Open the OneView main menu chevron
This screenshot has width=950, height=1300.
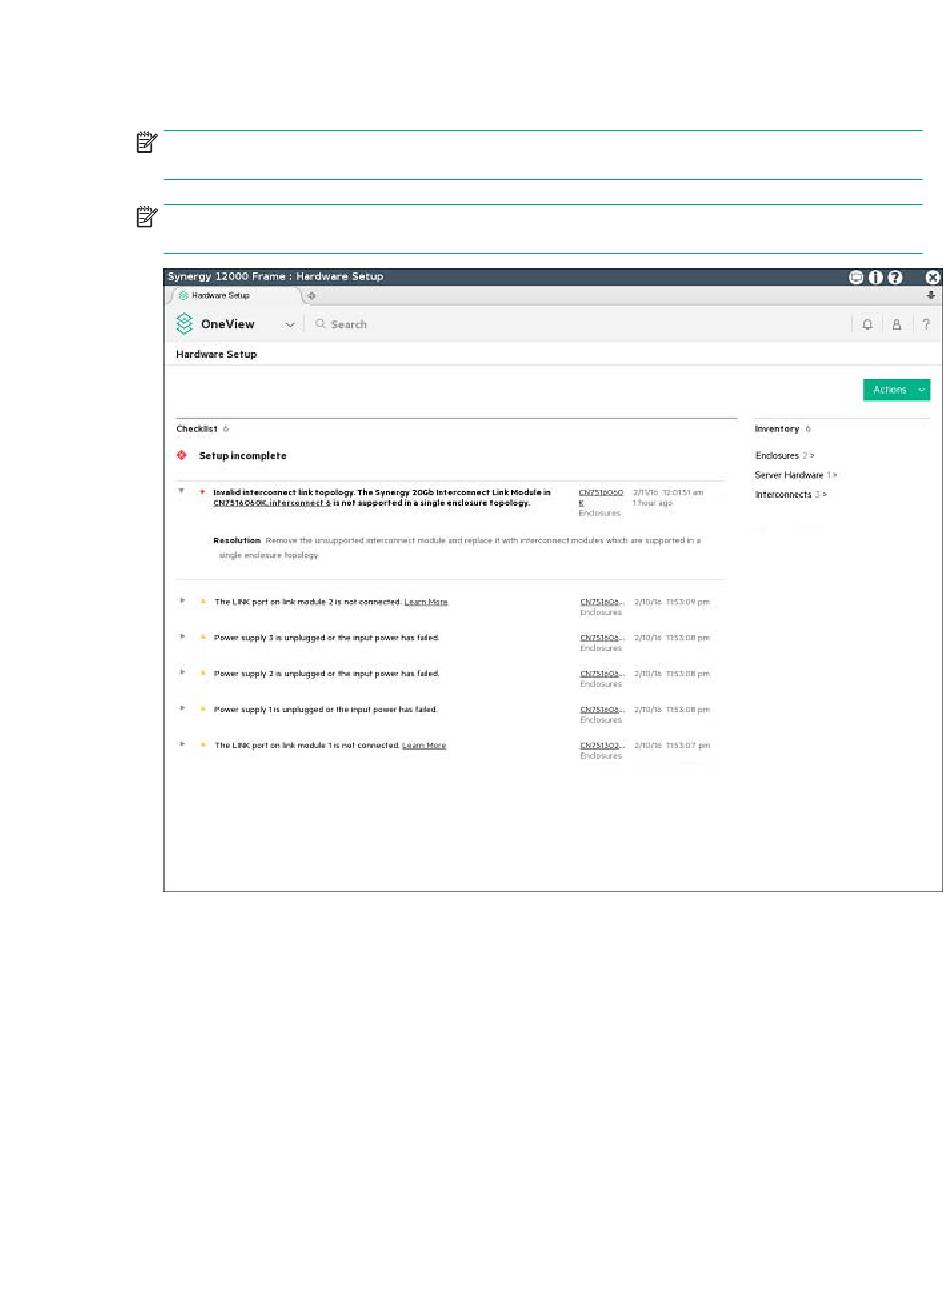point(290,325)
